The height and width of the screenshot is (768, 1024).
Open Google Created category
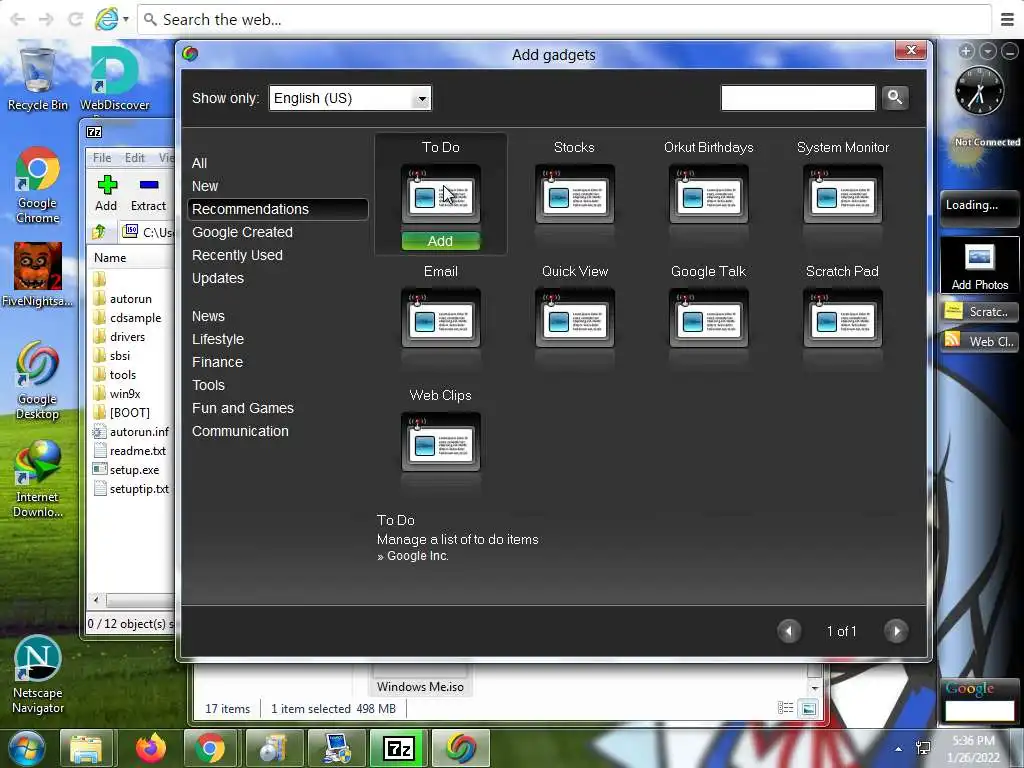tap(242, 232)
